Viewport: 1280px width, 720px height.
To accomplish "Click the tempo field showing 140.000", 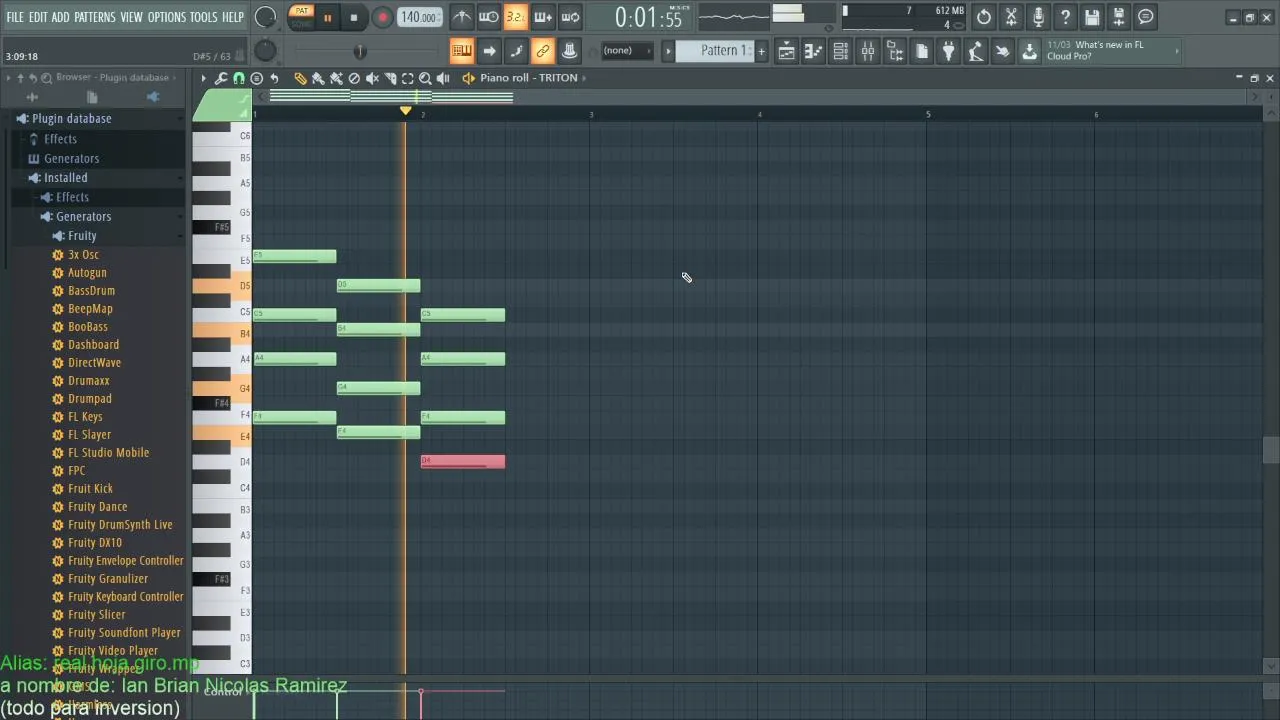I will click(x=419, y=17).
